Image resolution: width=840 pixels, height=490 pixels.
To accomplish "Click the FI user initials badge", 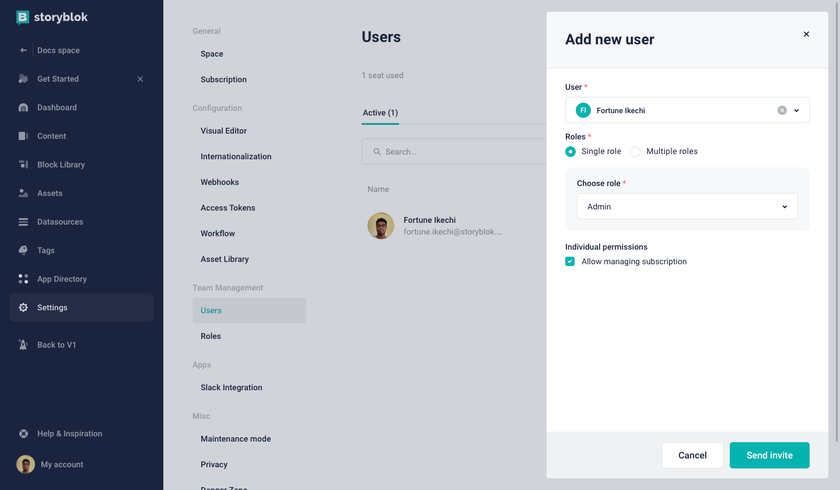I will 583,110.
